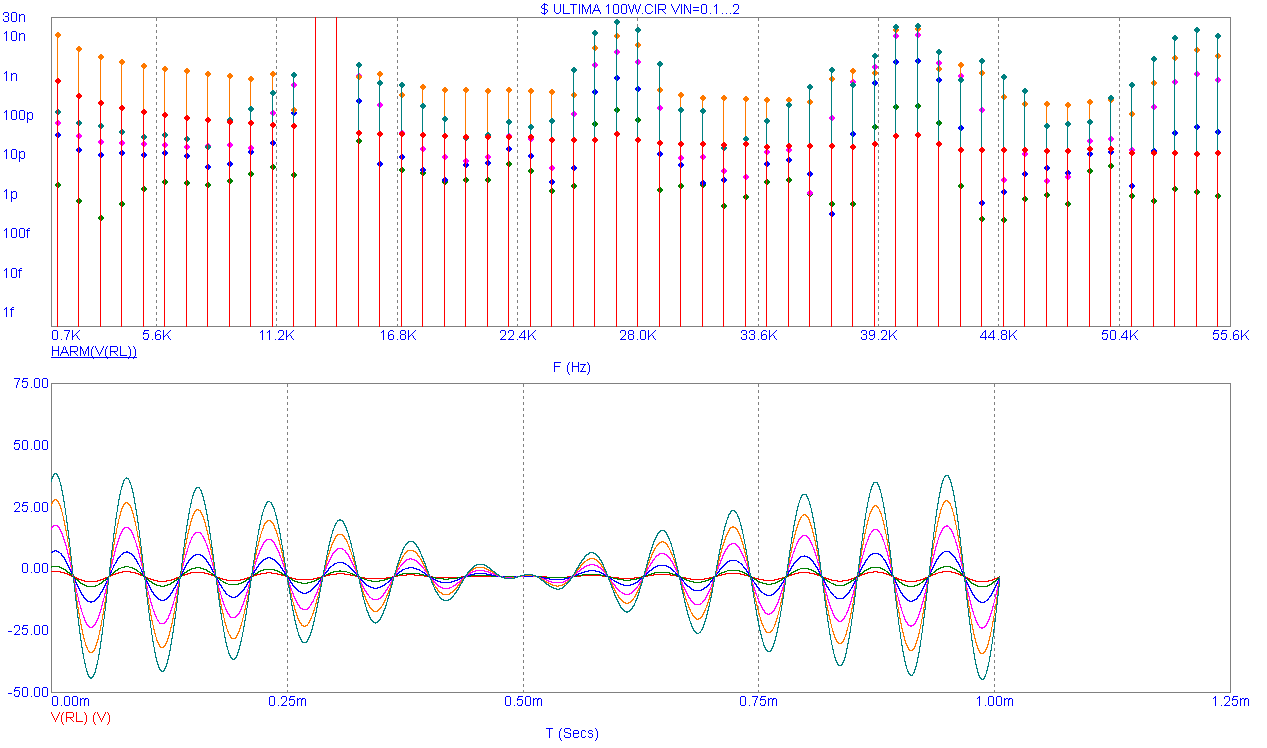This screenshot has width=1267, height=748.
Task: Click the 25.00 voltage tick label
Action: [33, 507]
